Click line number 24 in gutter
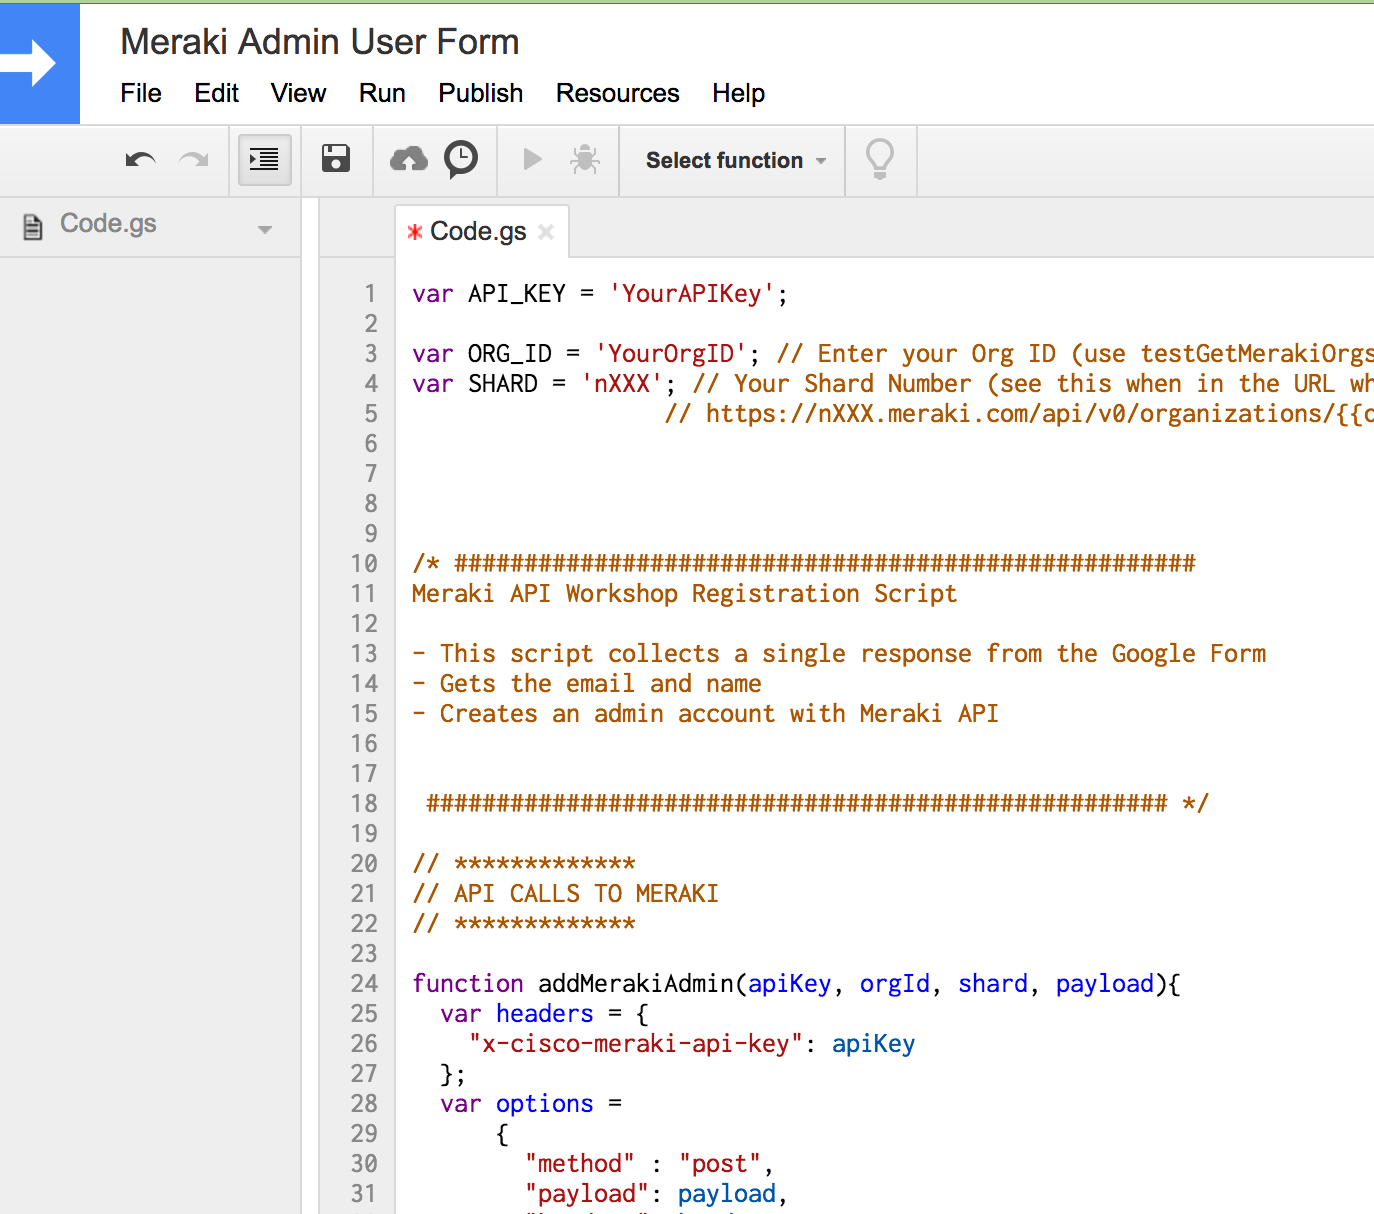This screenshot has height=1214, width=1374. (x=364, y=984)
